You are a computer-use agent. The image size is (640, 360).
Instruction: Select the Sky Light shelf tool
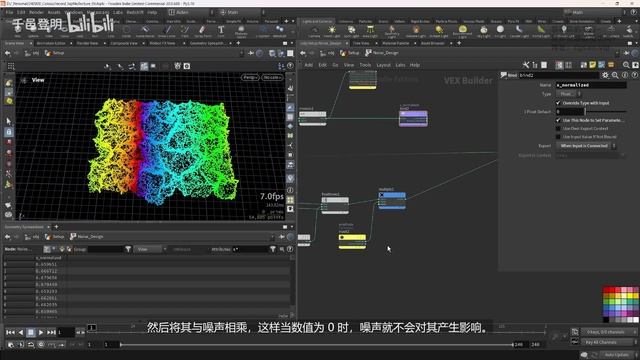click(484, 31)
